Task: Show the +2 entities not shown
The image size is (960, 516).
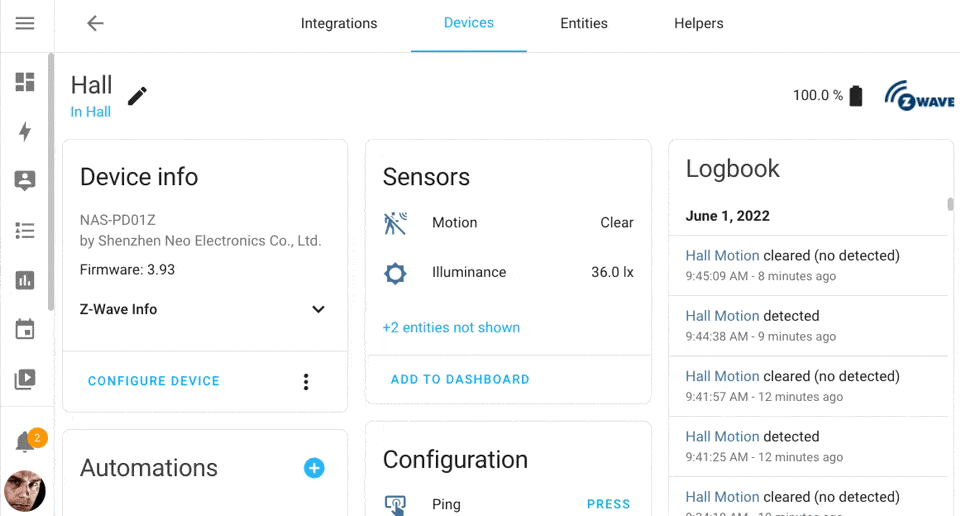Action: [x=451, y=328]
